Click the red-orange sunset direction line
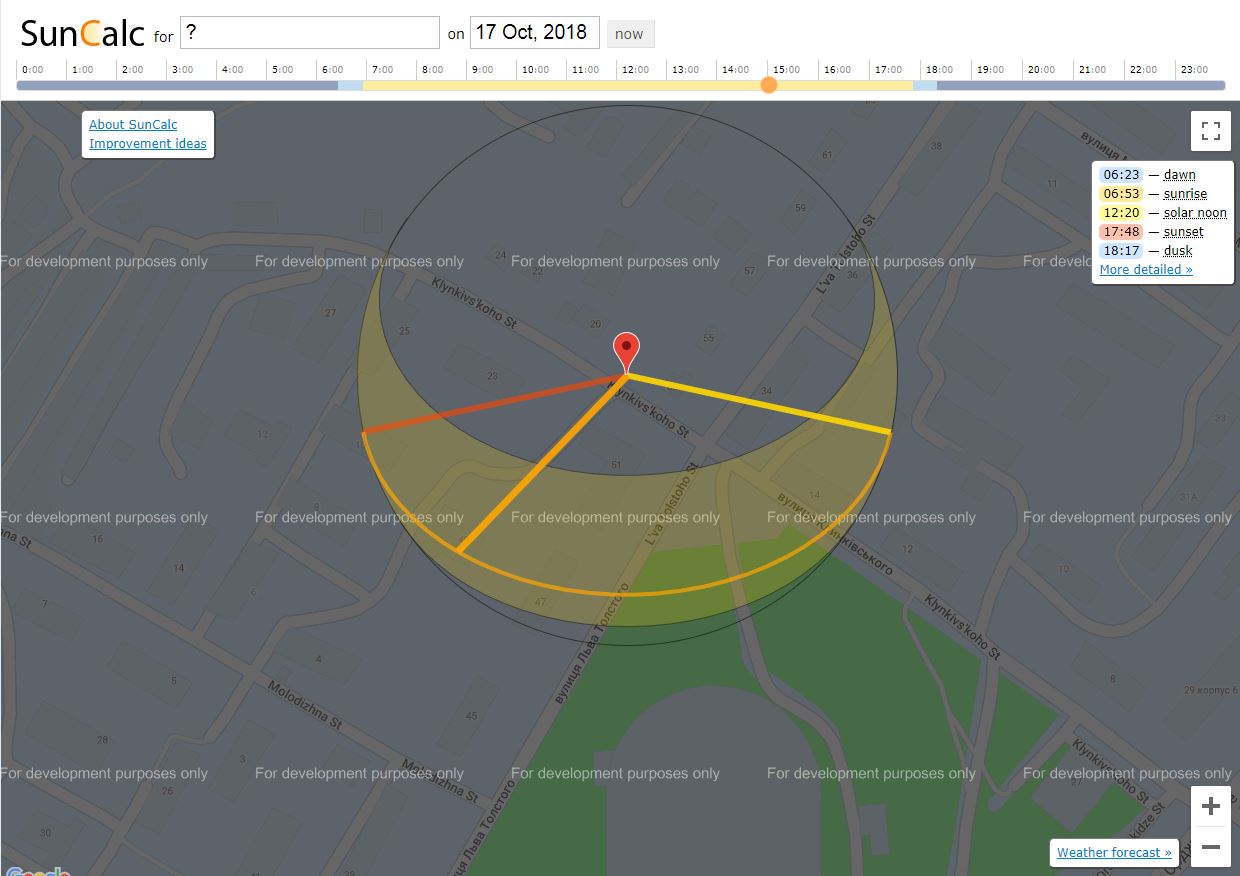1240x876 pixels. pos(494,404)
